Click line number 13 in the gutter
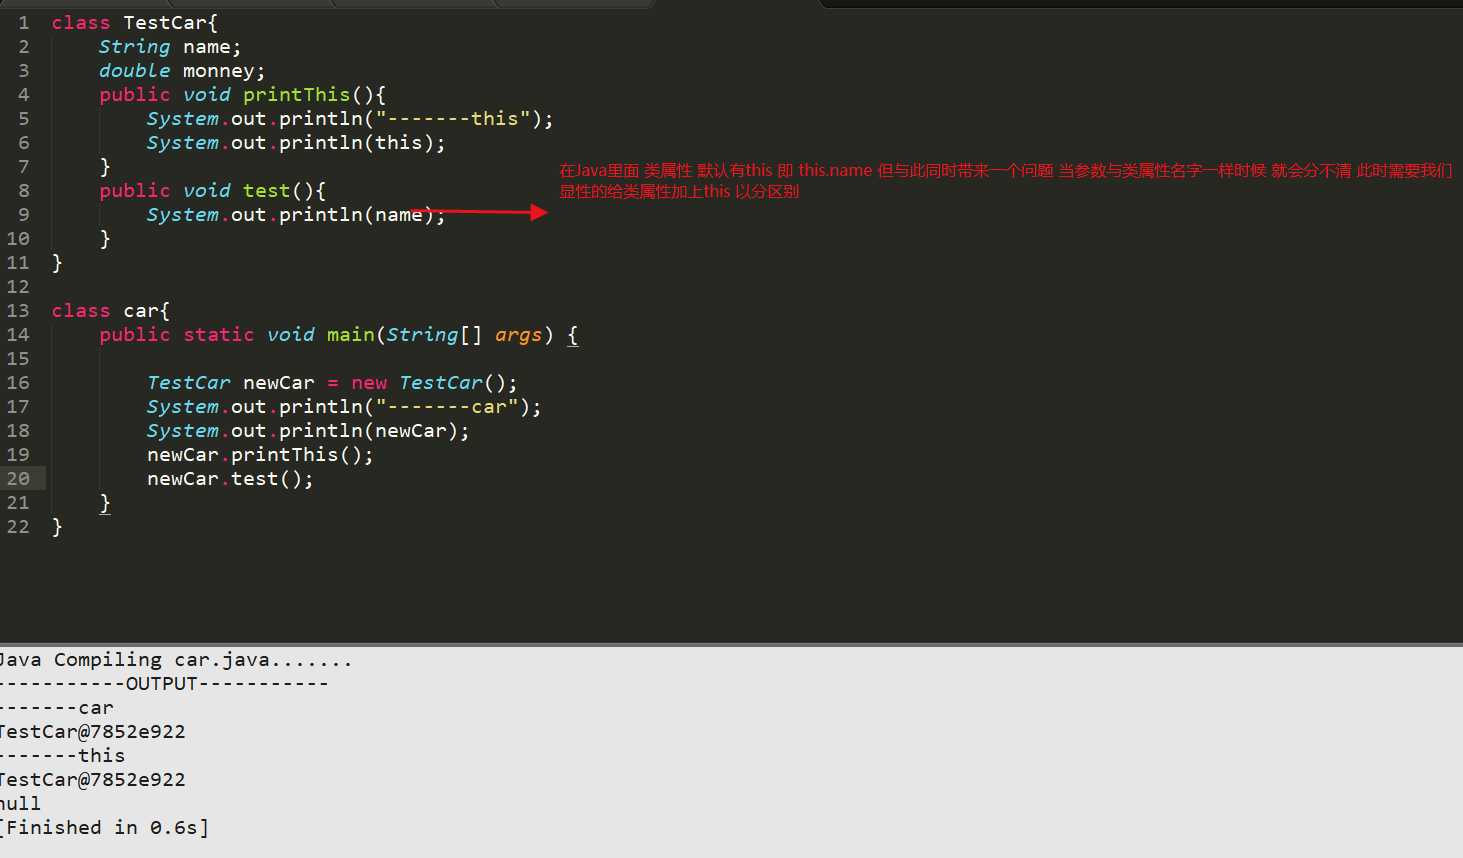1463x858 pixels. pyautogui.click(x=18, y=311)
